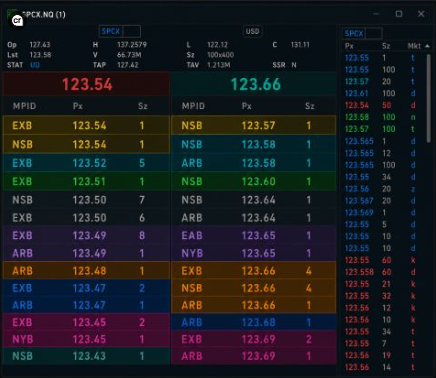The width and height of the screenshot is (436, 378).
Task: Select the NSB bid row at 123.50
Action: click(x=86, y=200)
